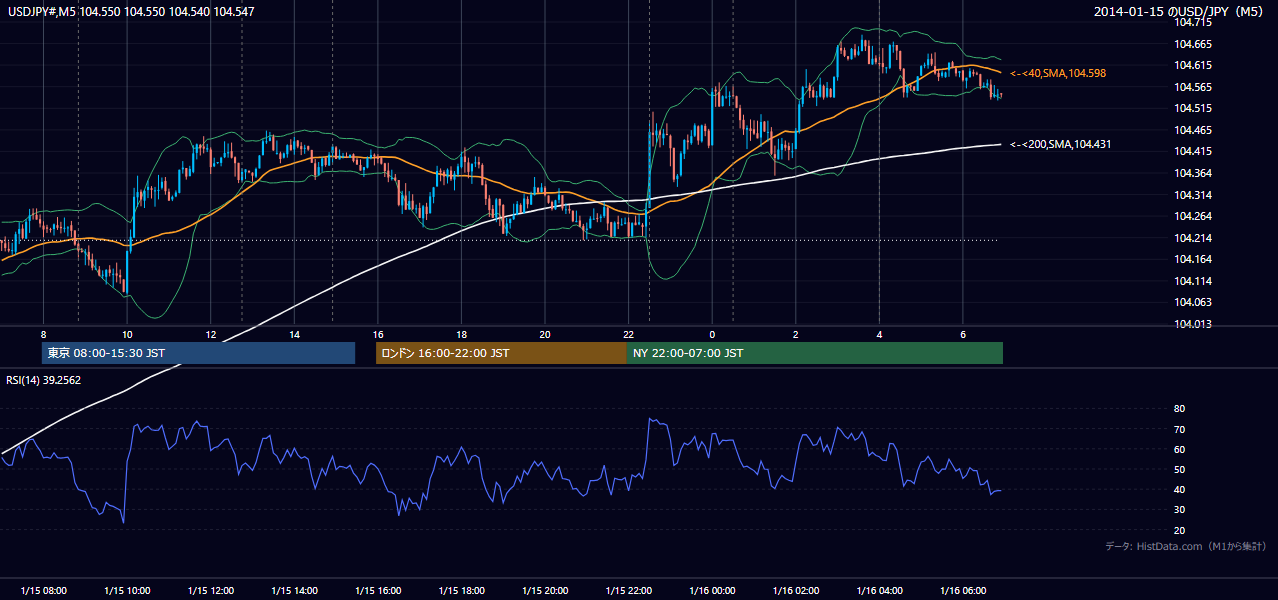This screenshot has width=1278, height=600.
Task: Click price level 104.465 on axis
Action: (1195, 130)
